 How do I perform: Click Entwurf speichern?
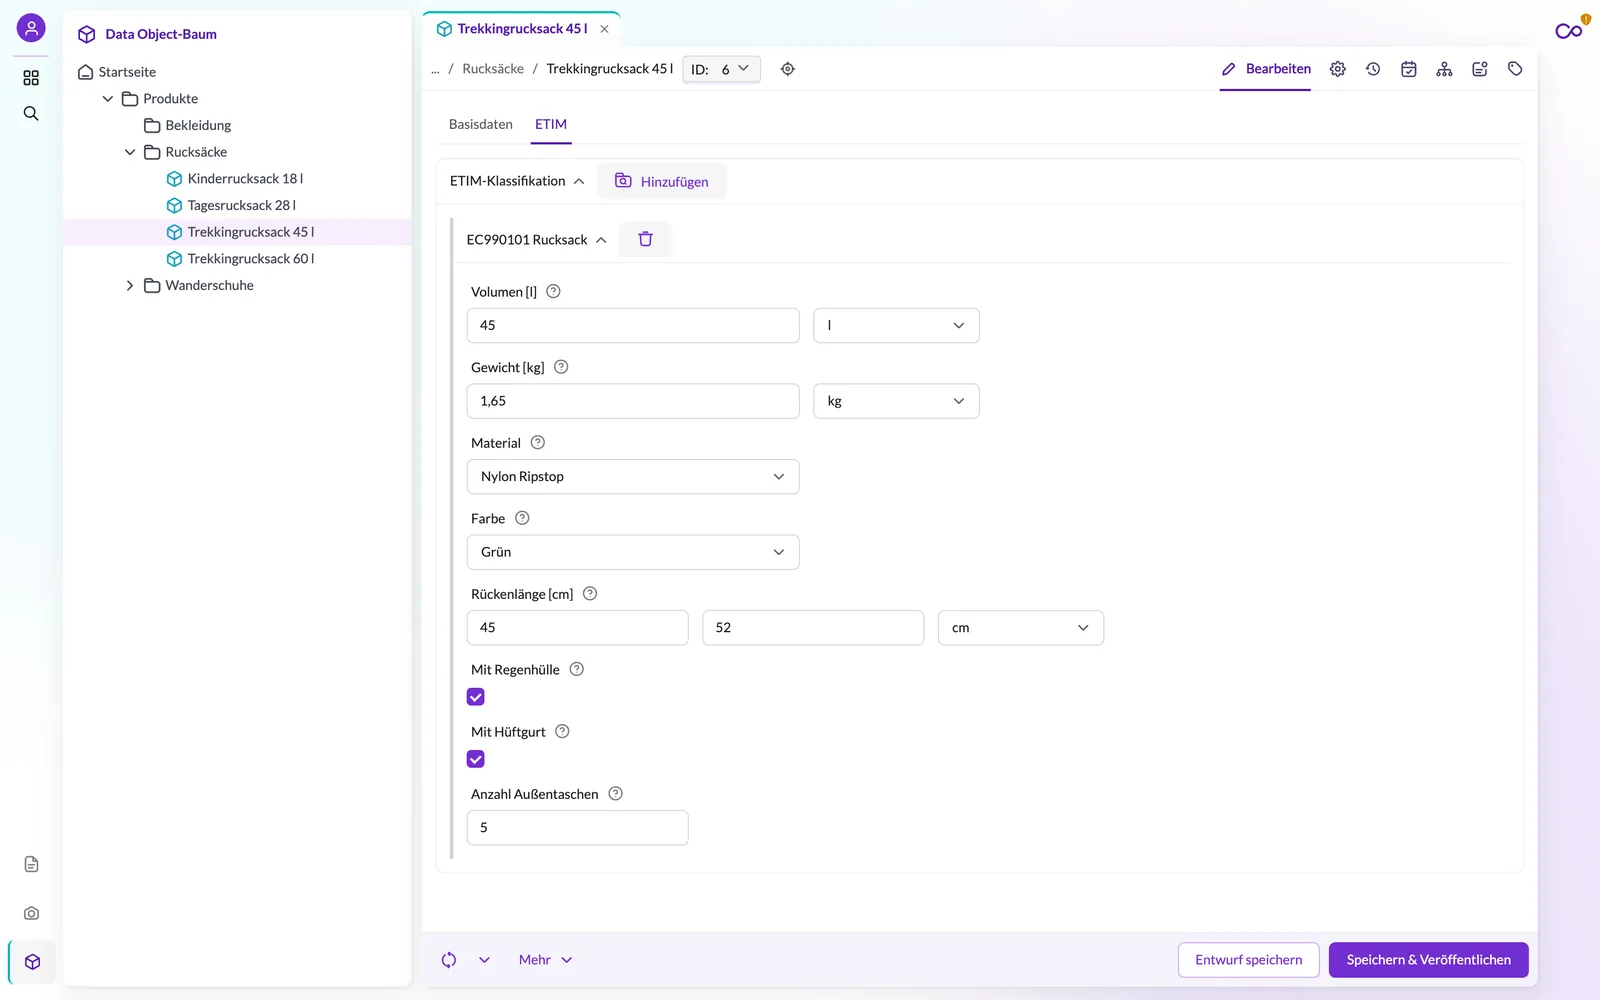(x=1248, y=960)
